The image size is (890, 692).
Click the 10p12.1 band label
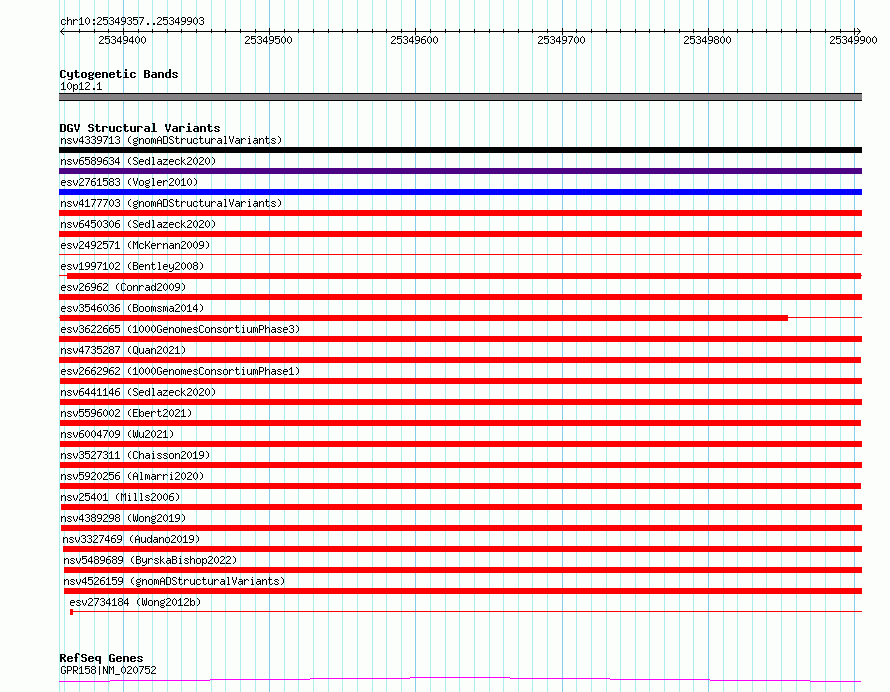click(81, 86)
